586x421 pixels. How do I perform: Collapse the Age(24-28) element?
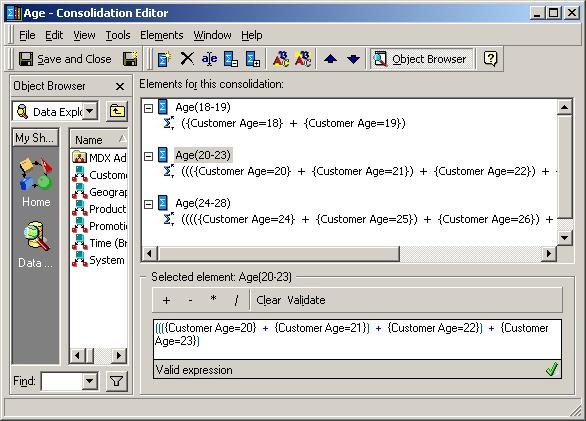148,204
